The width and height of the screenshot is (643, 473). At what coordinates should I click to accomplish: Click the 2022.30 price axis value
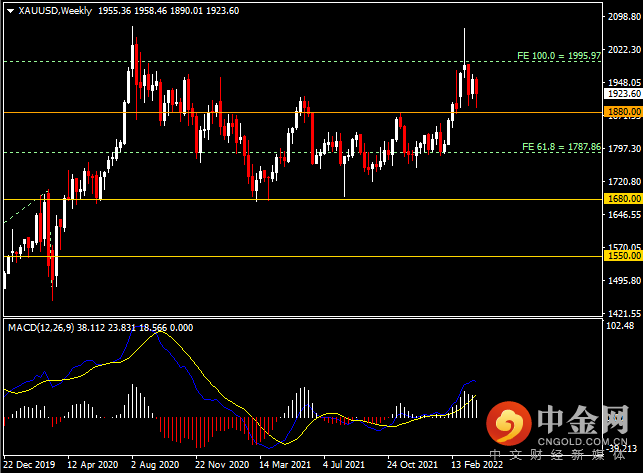(x=624, y=49)
